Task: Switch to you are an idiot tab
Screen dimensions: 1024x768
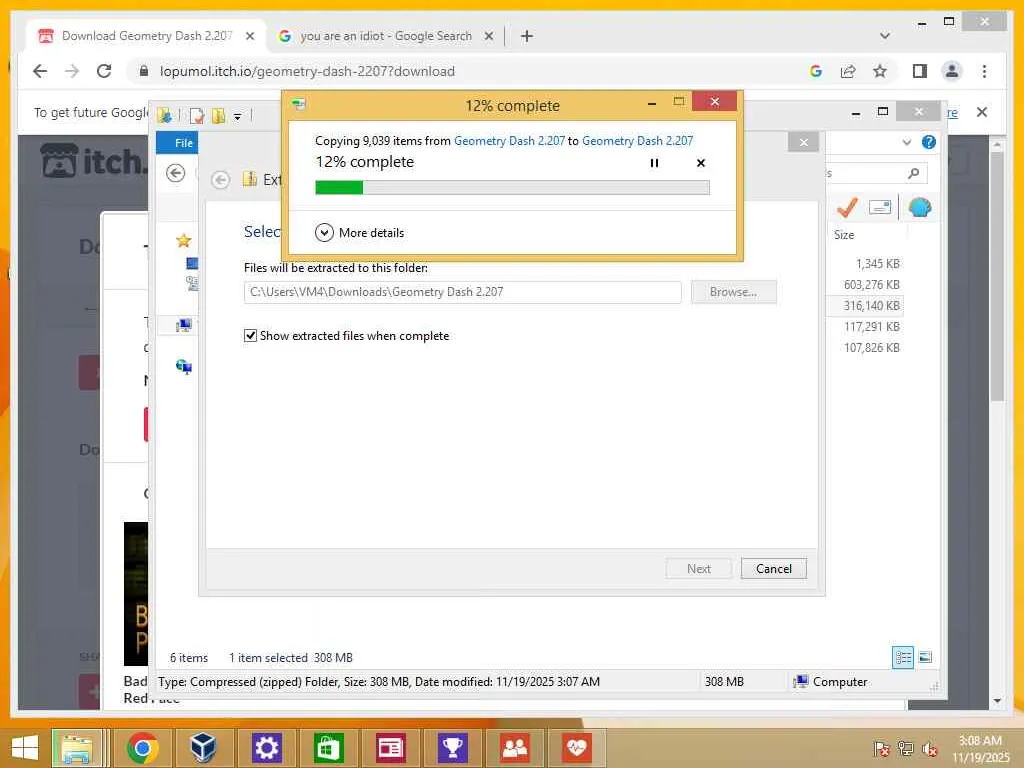Action: tap(385, 36)
